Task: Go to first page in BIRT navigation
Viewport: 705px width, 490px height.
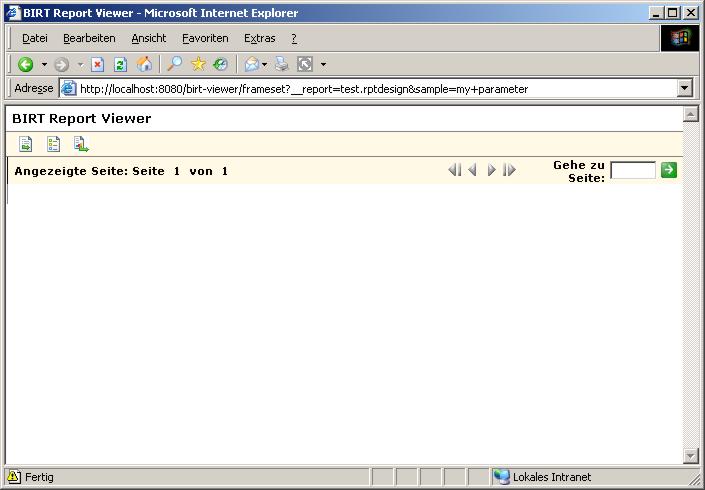Action: 455,170
